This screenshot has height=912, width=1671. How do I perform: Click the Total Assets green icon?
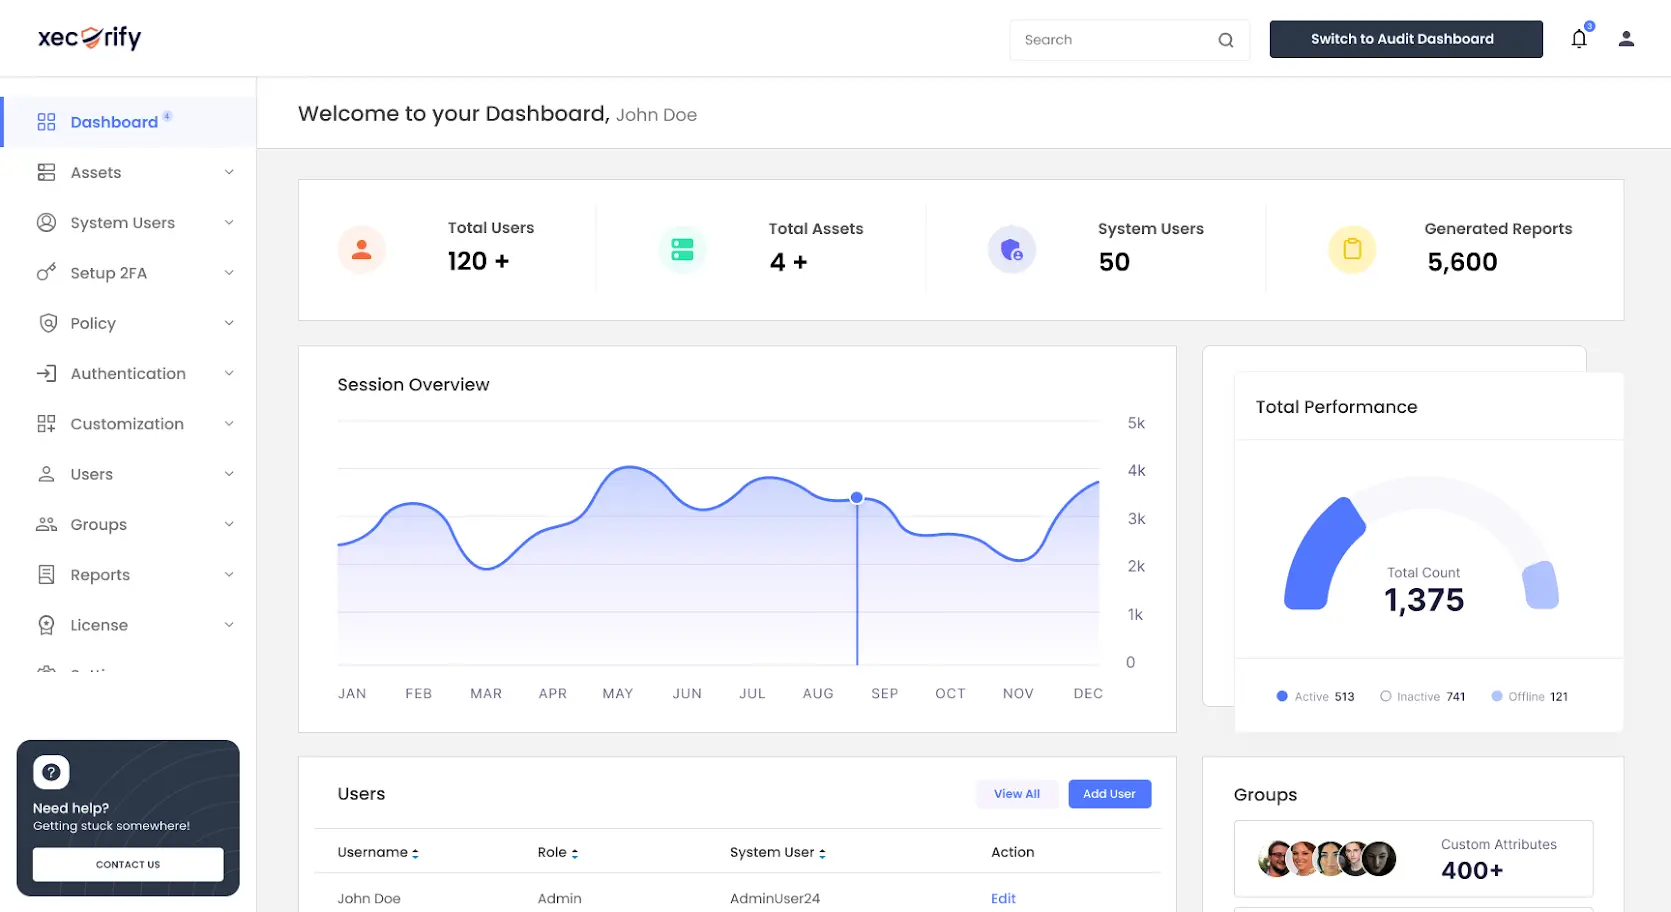pyautogui.click(x=683, y=250)
